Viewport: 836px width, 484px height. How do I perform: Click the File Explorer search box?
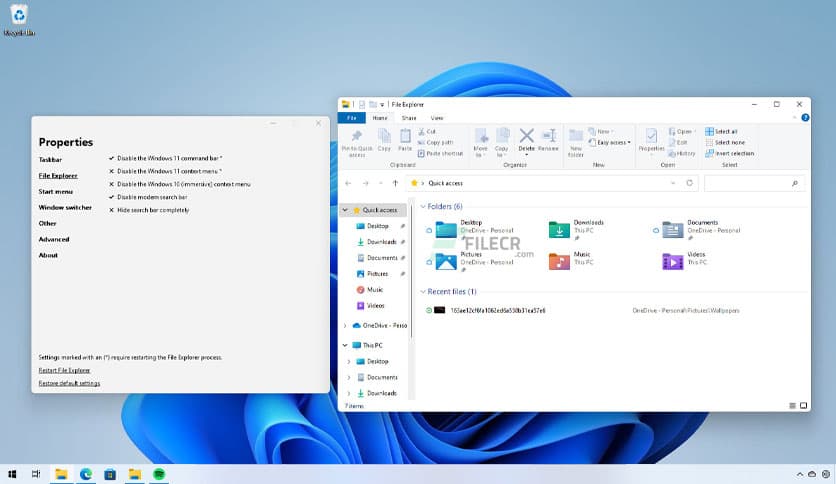(752, 184)
